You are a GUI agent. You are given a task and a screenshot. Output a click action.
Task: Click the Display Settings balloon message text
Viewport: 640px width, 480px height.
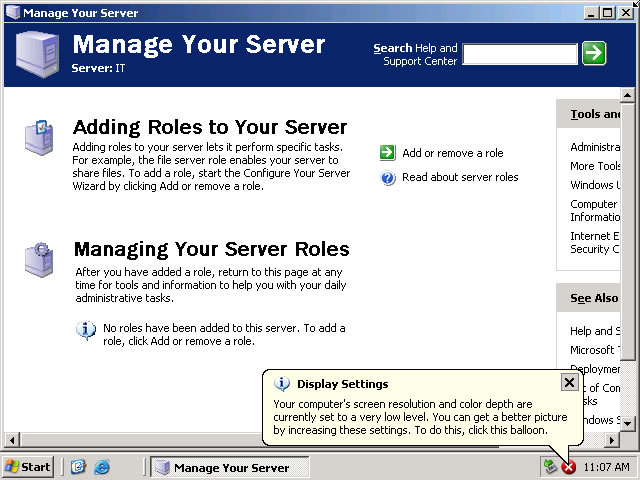(x=420, y=417)
